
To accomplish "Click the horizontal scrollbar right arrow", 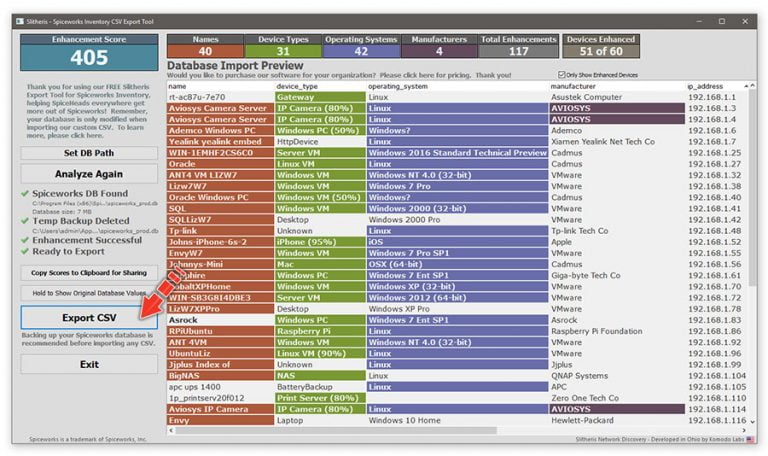I will [744, 431].
